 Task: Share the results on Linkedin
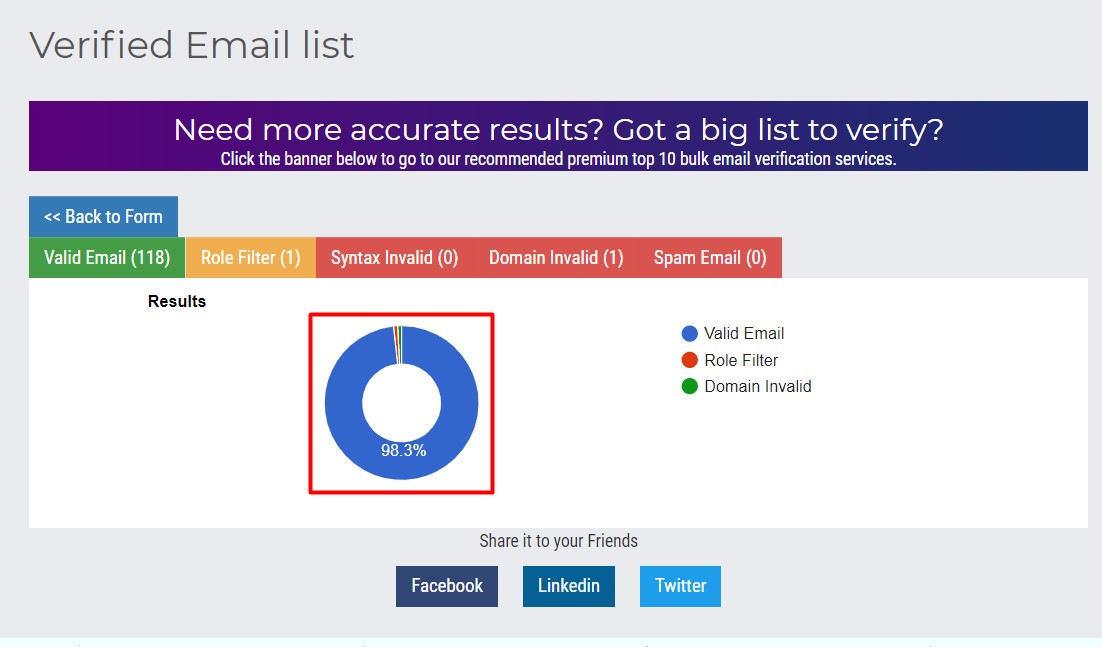click(568, 586)
